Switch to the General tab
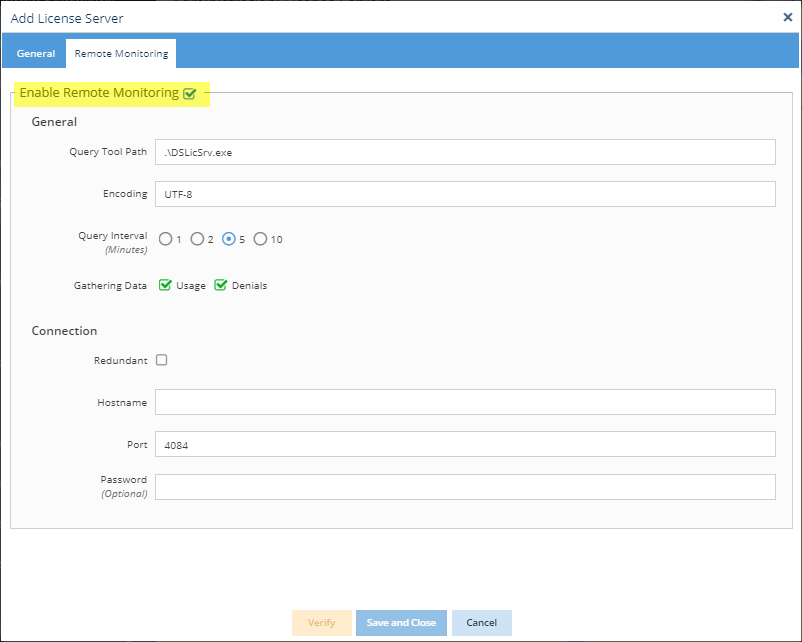 36,54
